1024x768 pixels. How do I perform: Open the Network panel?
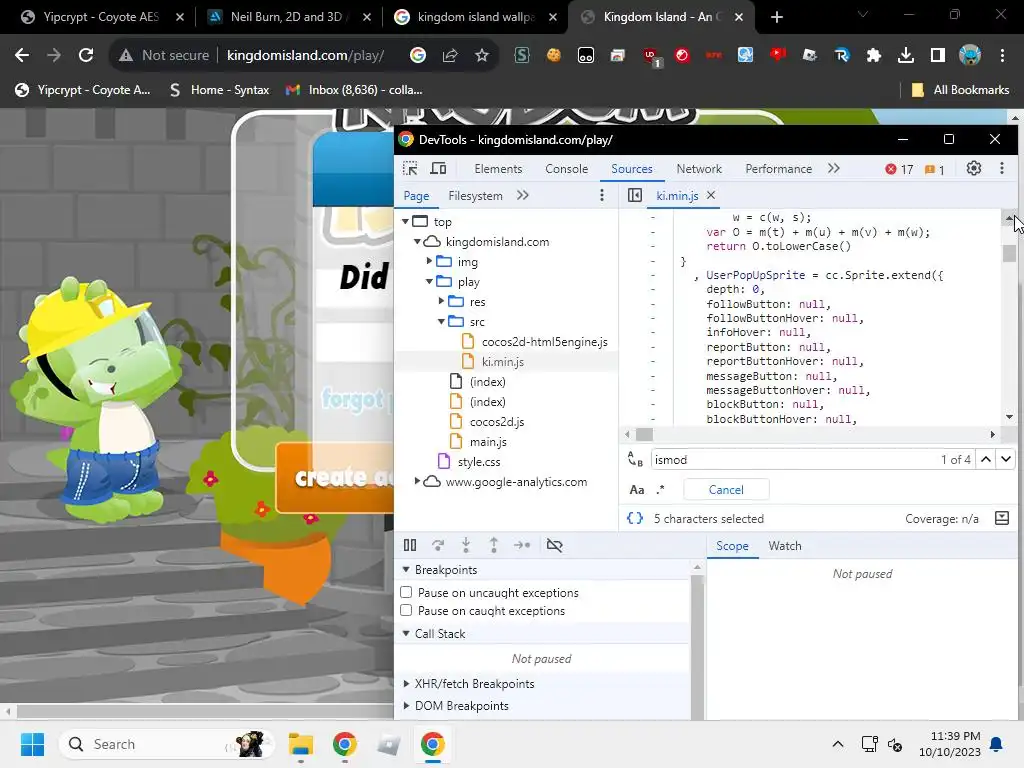point(699,168)
